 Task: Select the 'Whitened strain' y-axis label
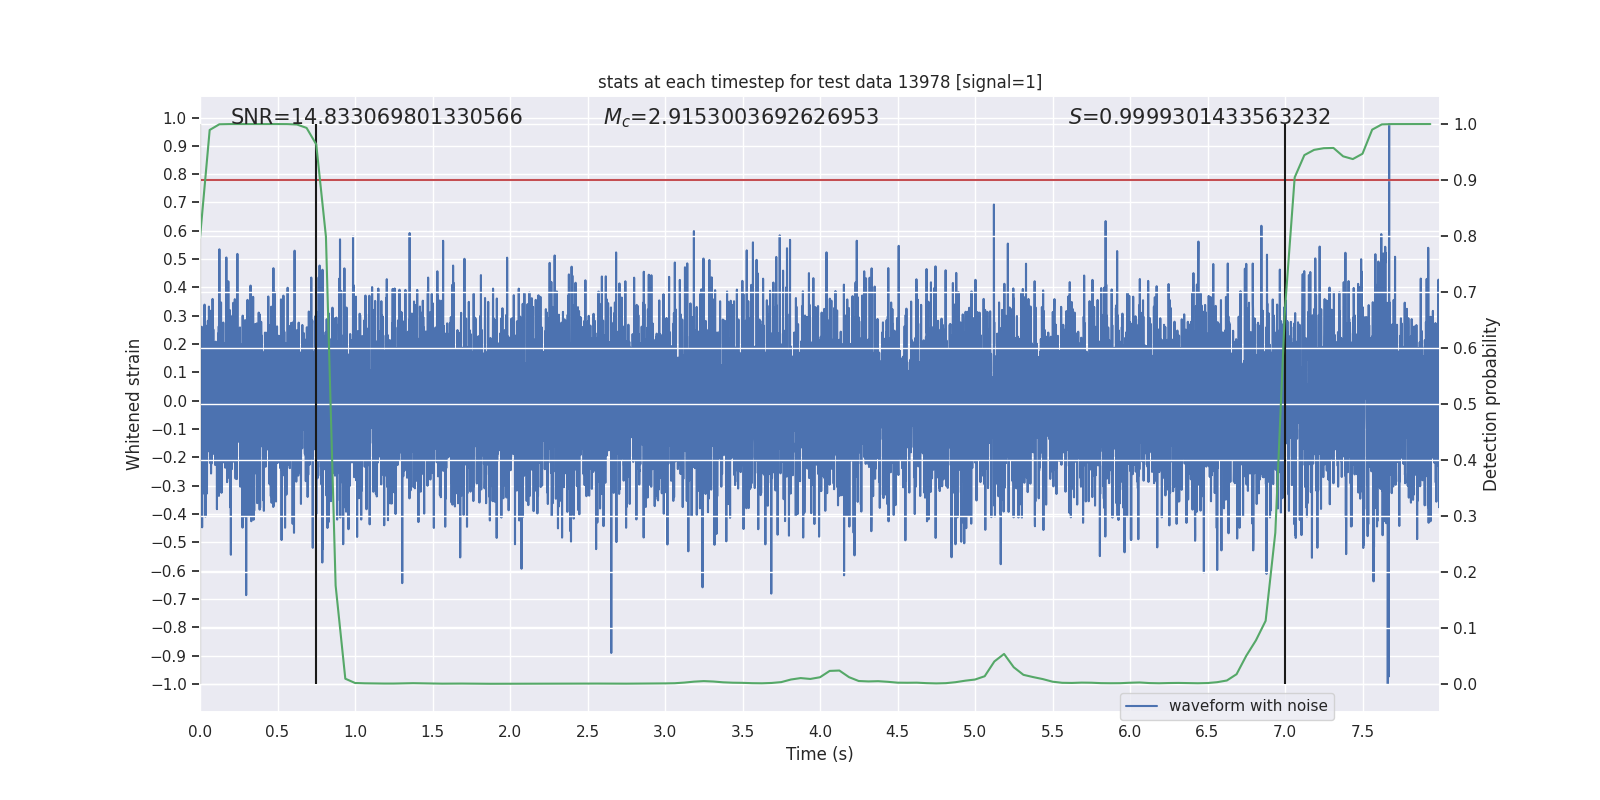coord(134,404)
